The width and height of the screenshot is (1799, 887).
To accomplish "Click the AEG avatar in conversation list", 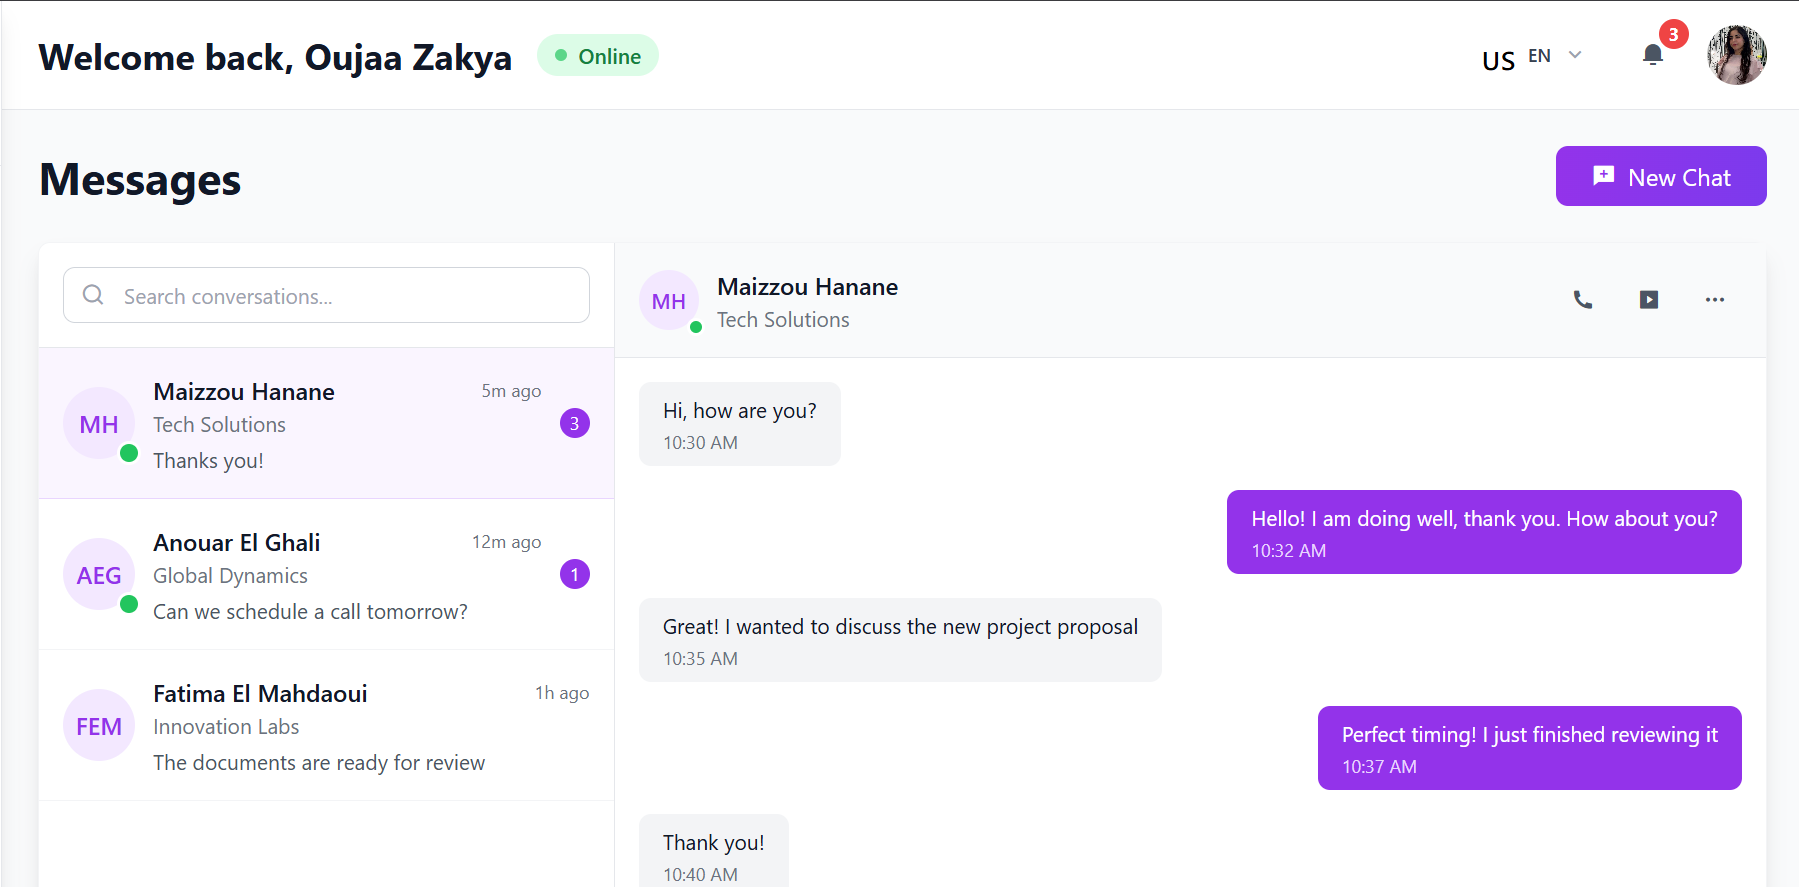I will point(99,575).
